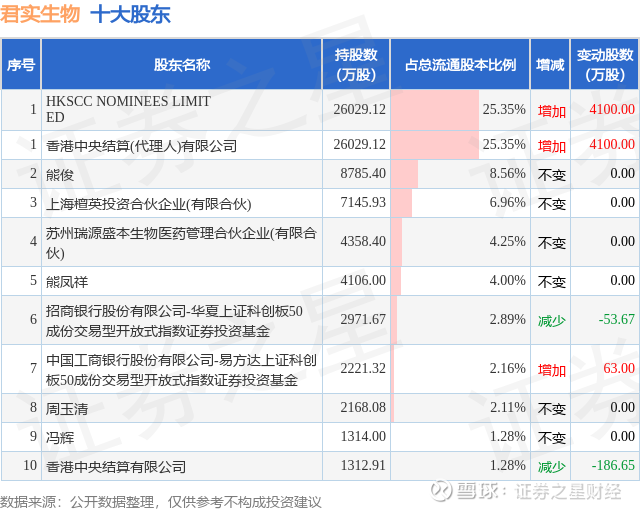Click the data source footnote text

tap(161, 502)
